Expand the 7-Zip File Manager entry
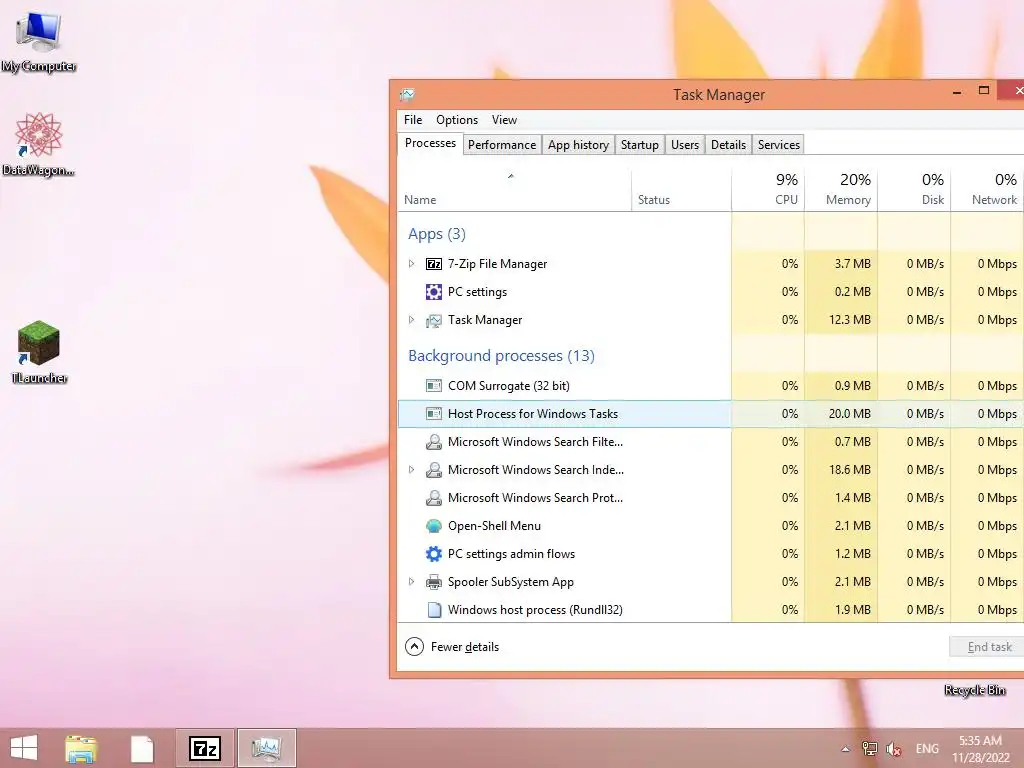Screen dimensions: 1024x768 411,264
